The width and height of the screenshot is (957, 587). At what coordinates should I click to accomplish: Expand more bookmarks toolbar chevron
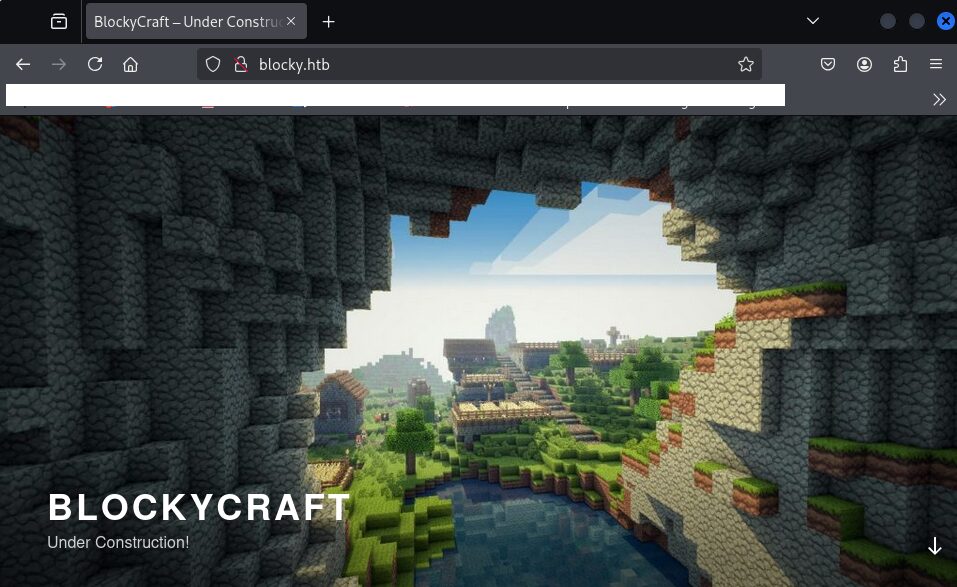tap(939, 99)
